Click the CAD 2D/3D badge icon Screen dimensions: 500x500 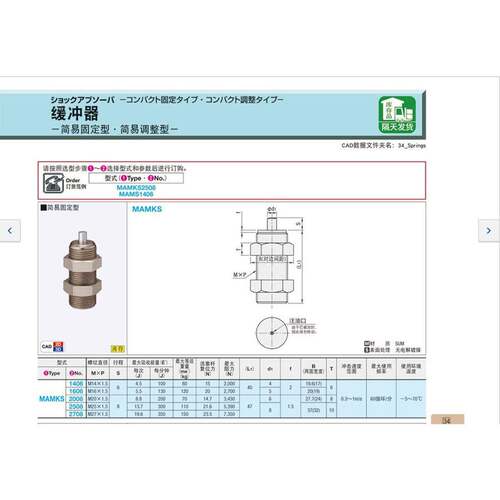pos(53,347)
